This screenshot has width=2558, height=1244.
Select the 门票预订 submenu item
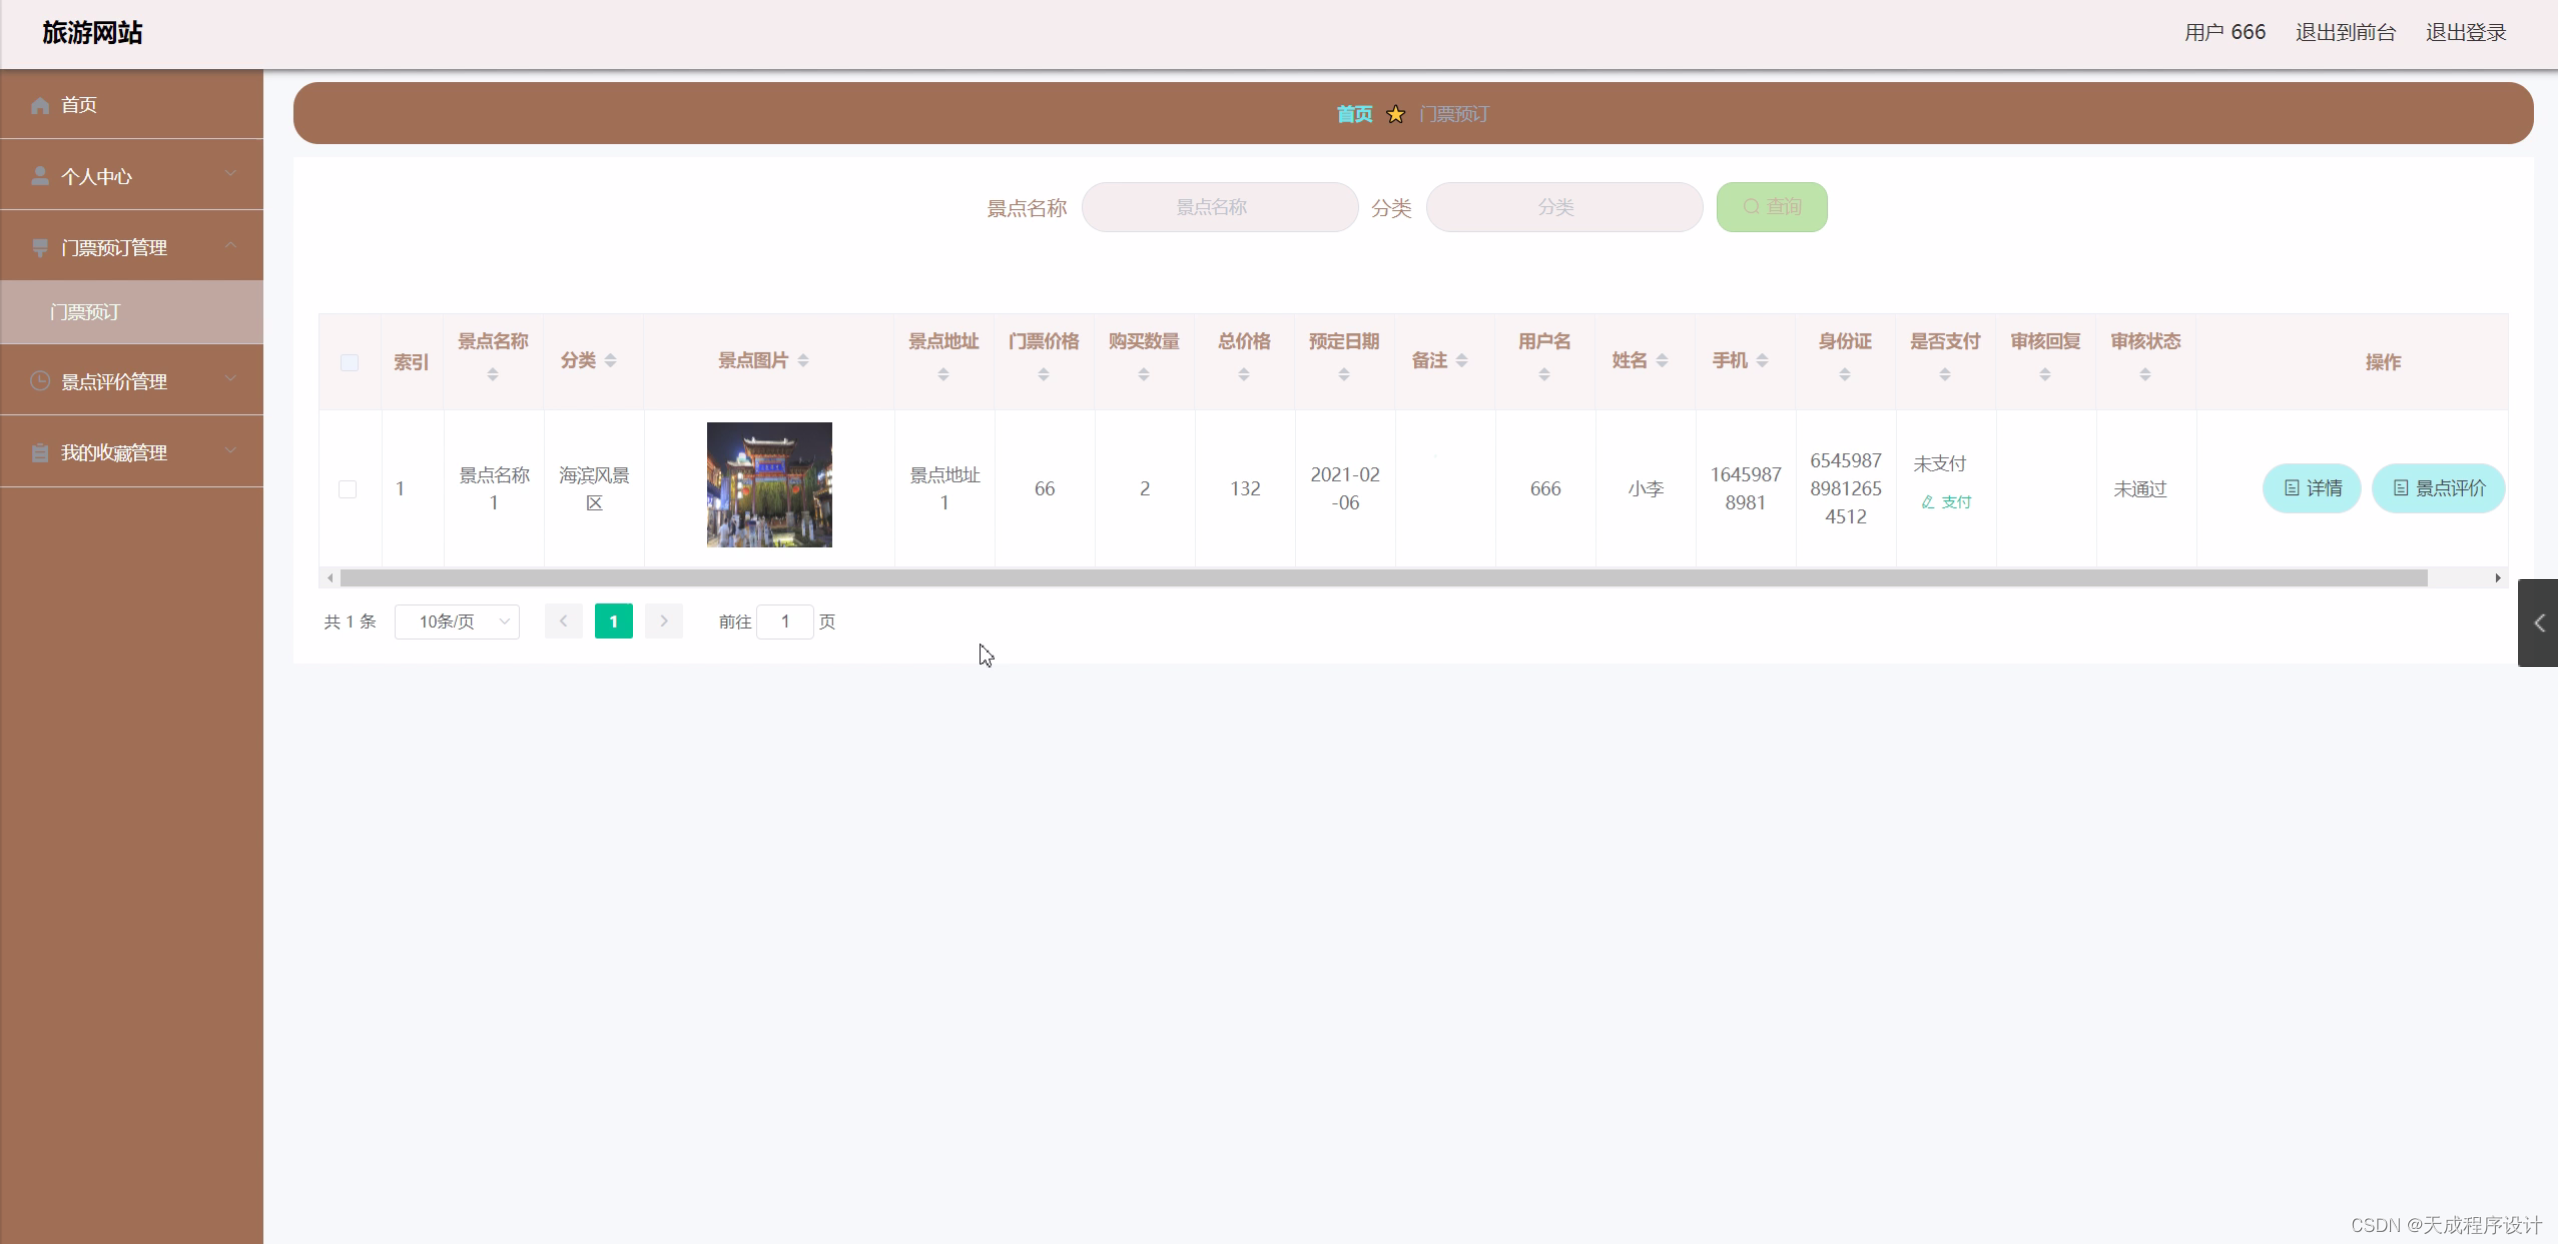click(x=86, y=312)
